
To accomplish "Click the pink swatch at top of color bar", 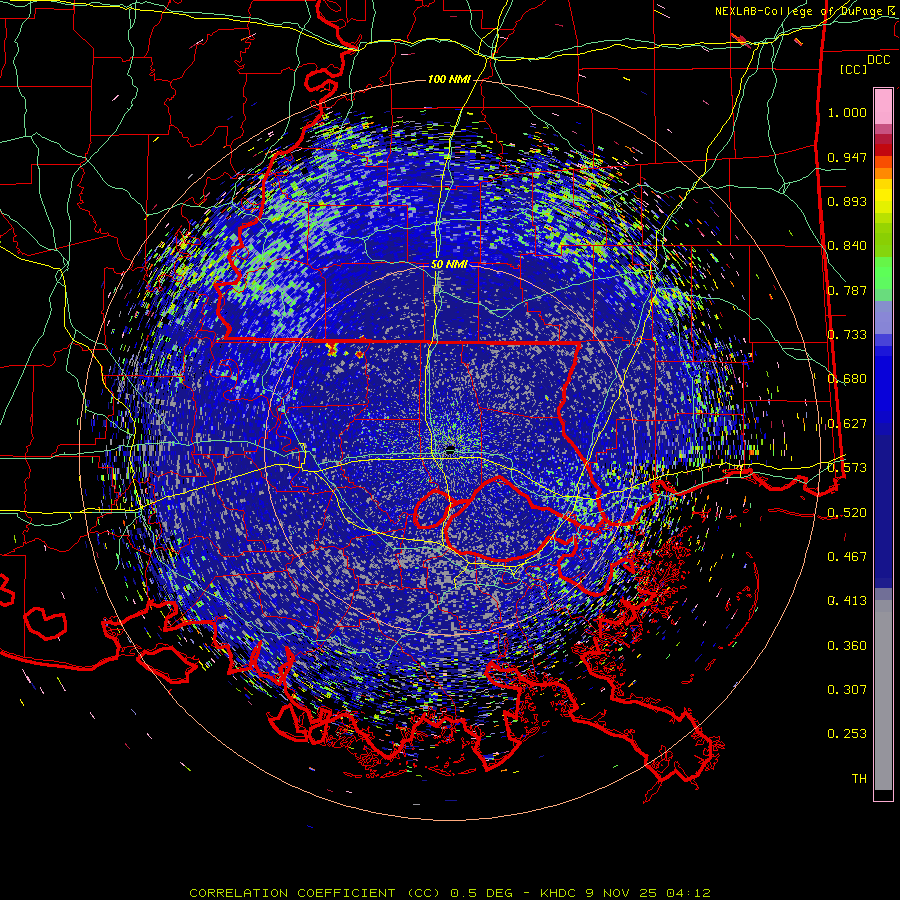I will [x=883, y=106].
